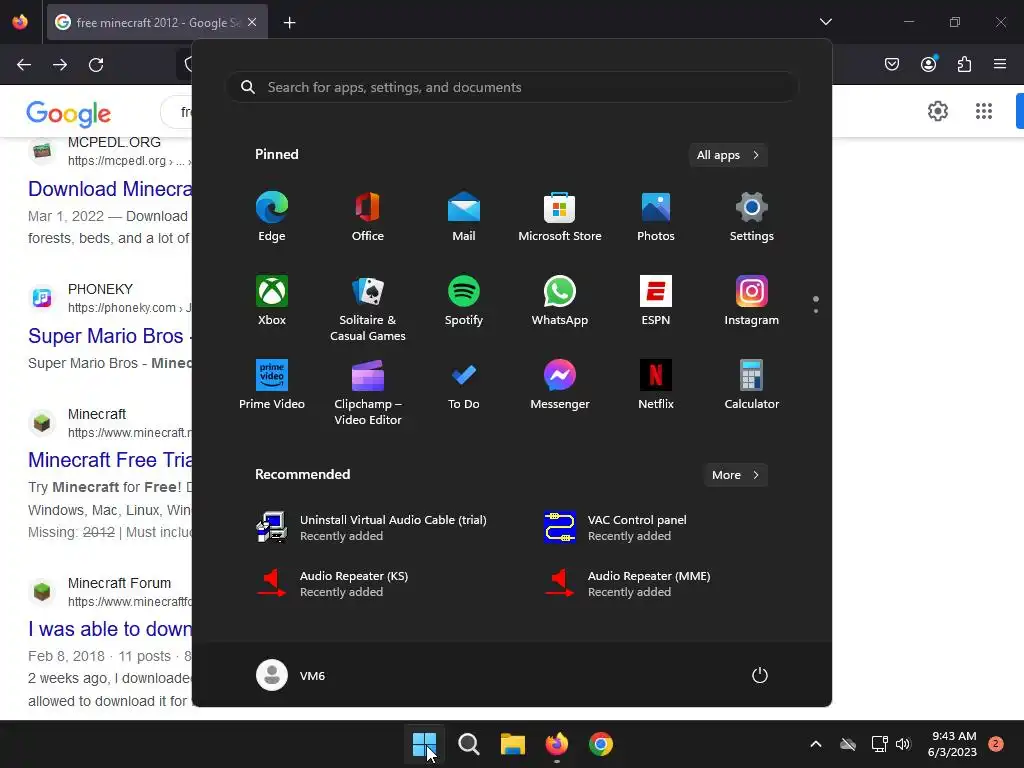
Task: Select the free minecraft 2012 tab
Action: tap(157, 22)
